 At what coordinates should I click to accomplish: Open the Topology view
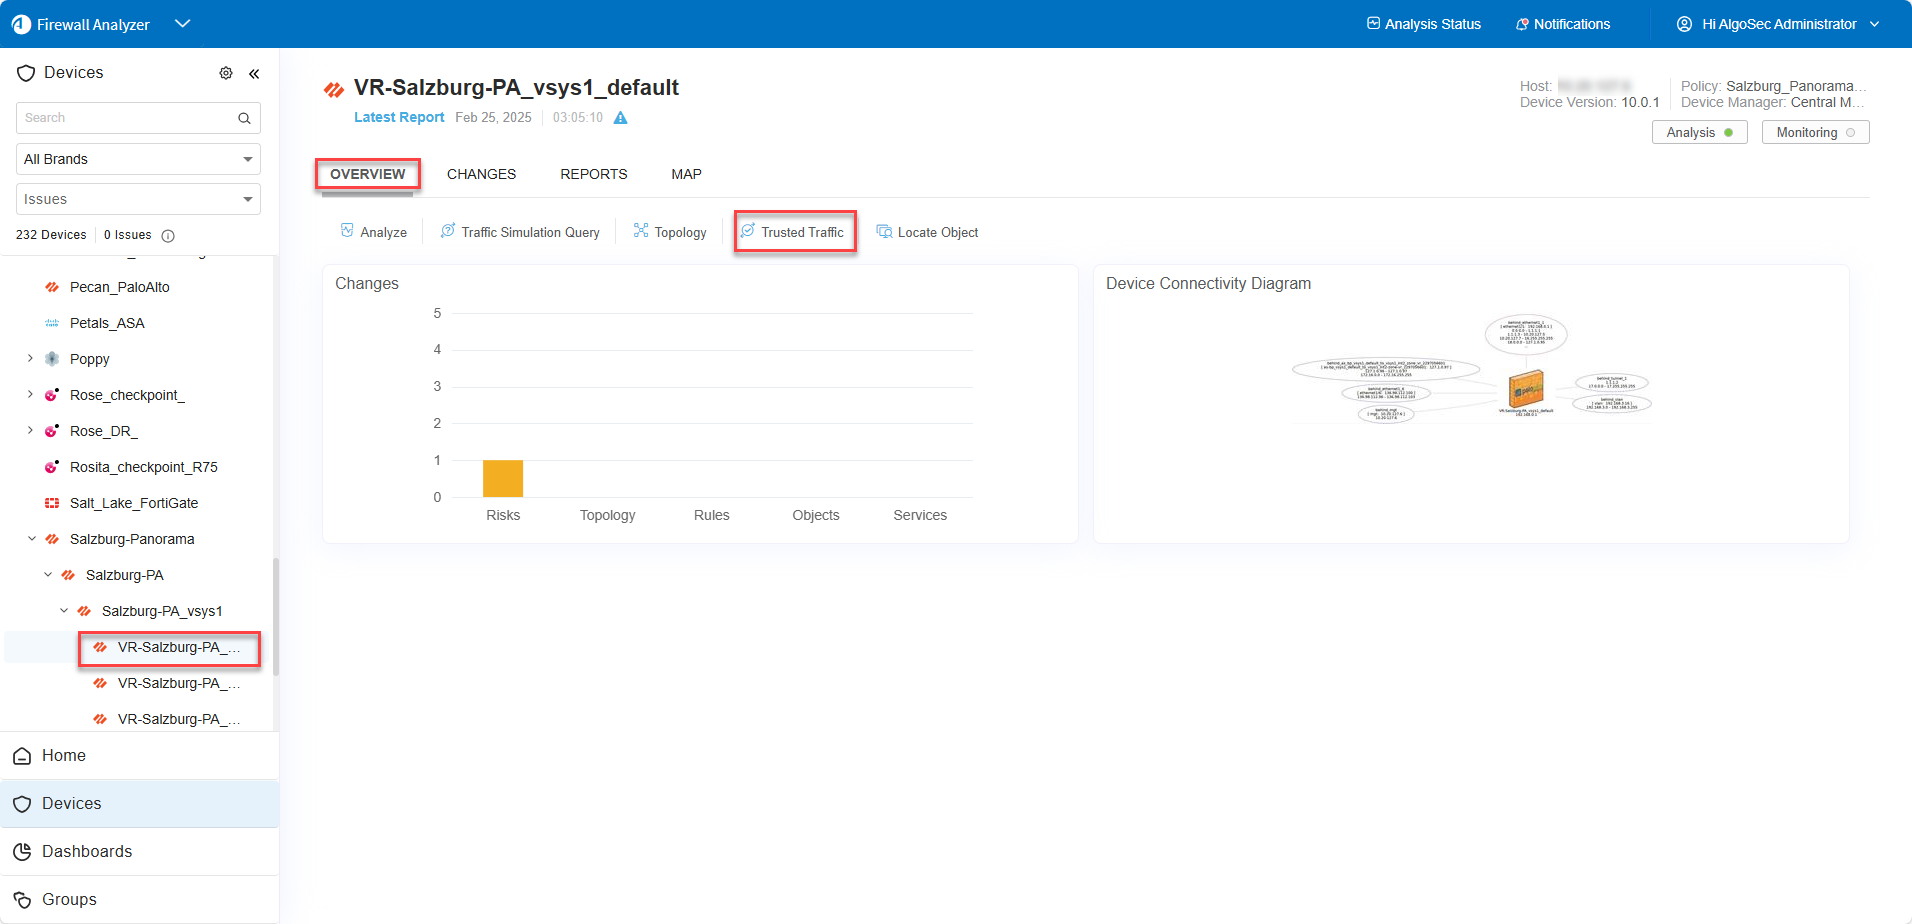(670, 232)
